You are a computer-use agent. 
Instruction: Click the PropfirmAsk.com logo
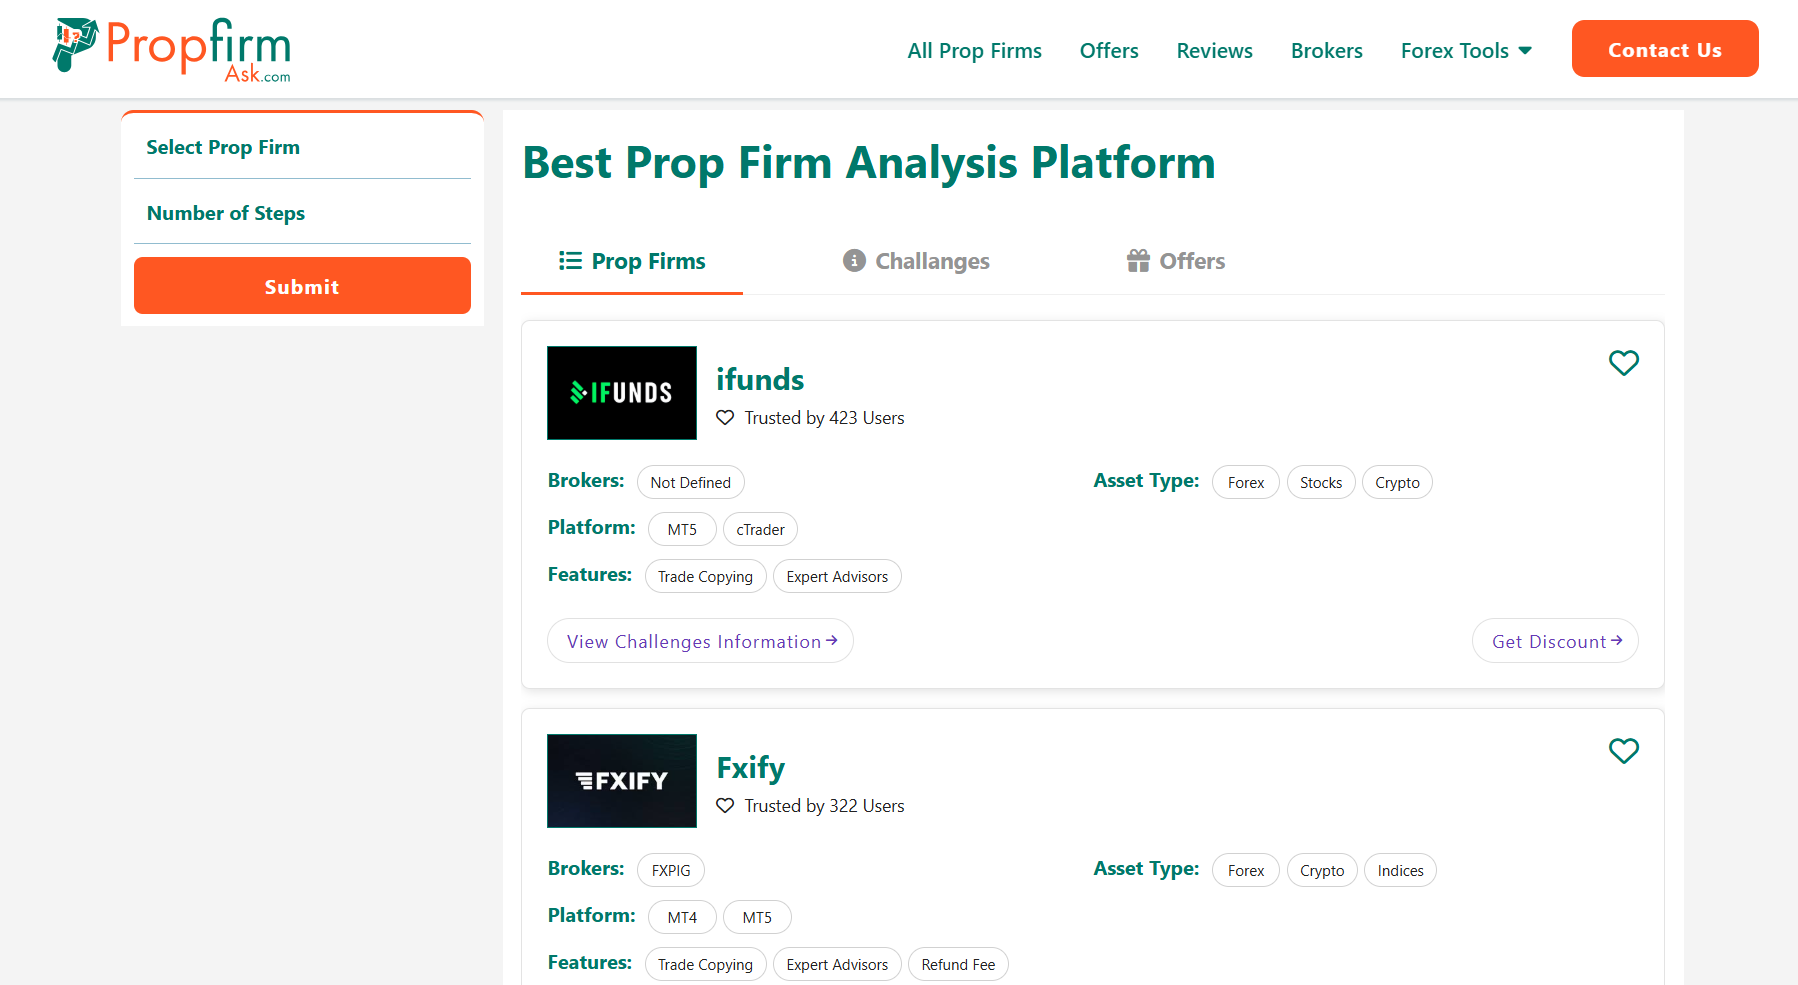170,48
